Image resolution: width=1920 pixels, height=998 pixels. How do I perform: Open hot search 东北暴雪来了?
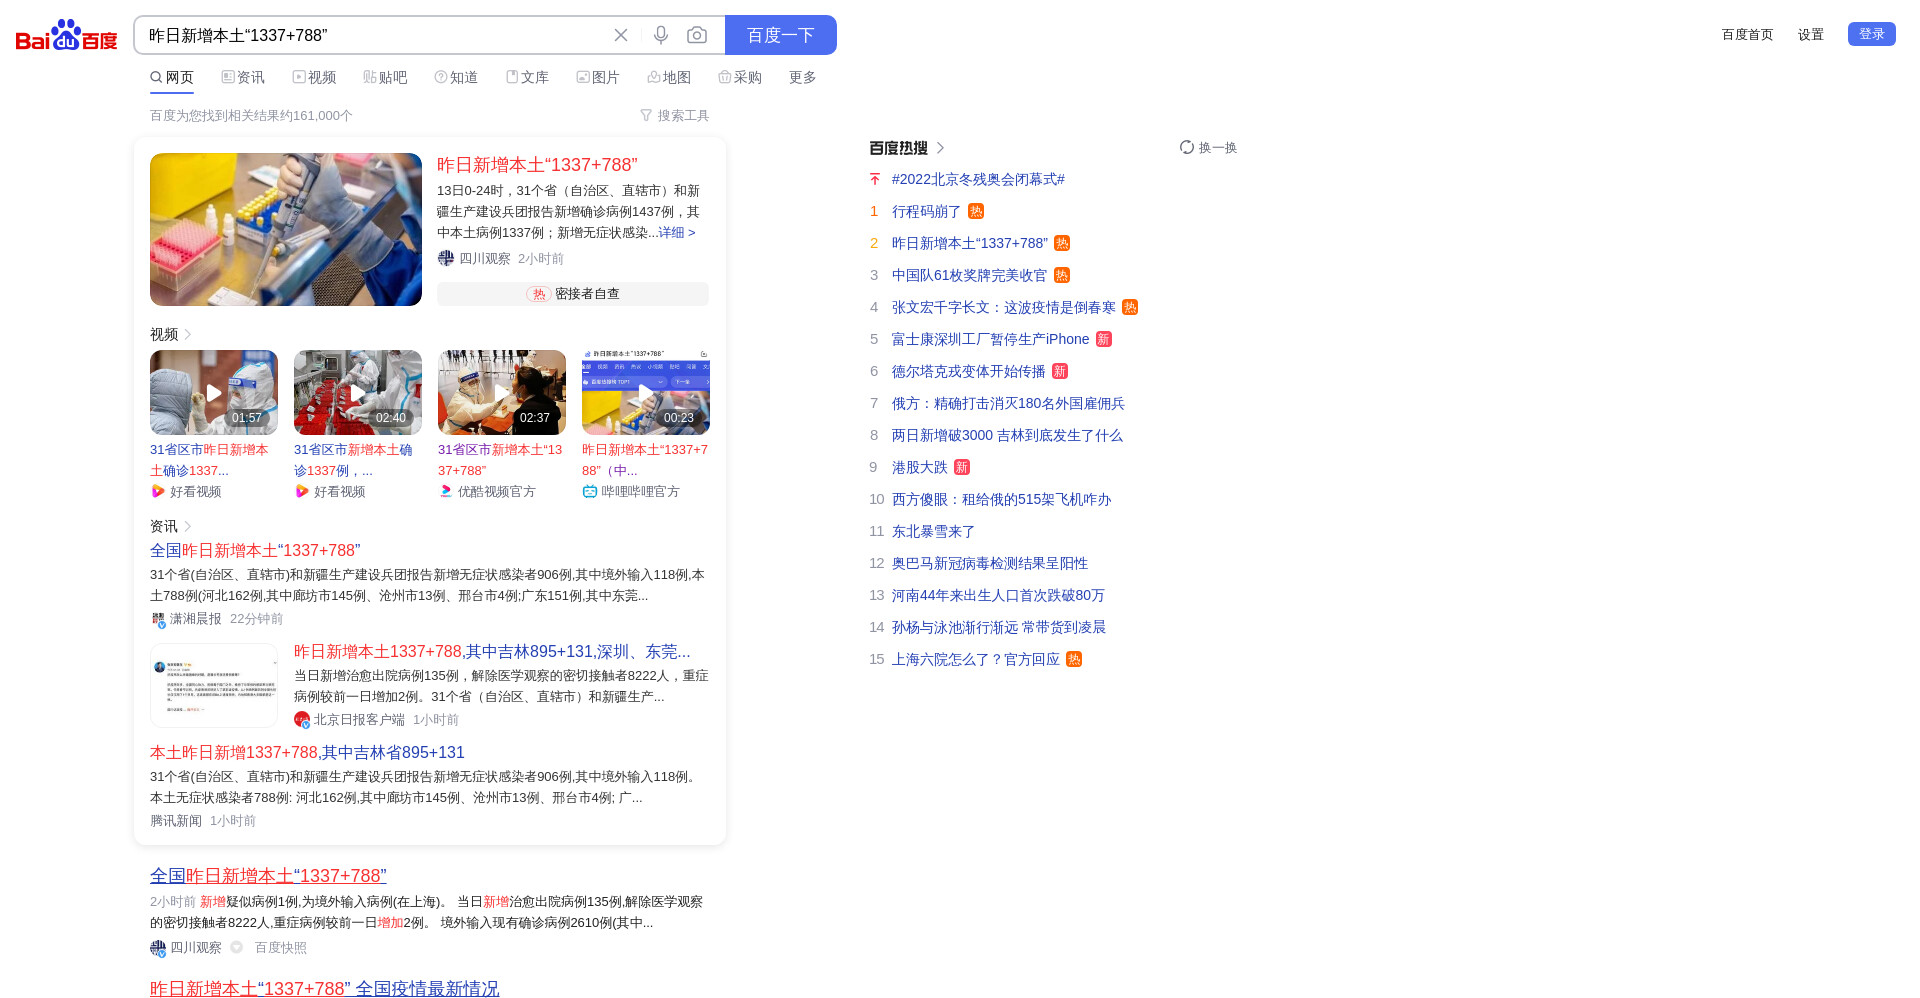pos(933,531)
